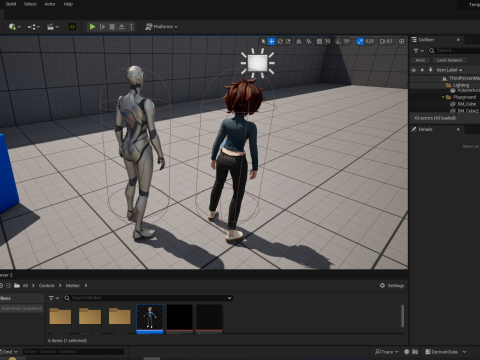
Task: Open rotation snap value 10°
Action: [347, 41]
